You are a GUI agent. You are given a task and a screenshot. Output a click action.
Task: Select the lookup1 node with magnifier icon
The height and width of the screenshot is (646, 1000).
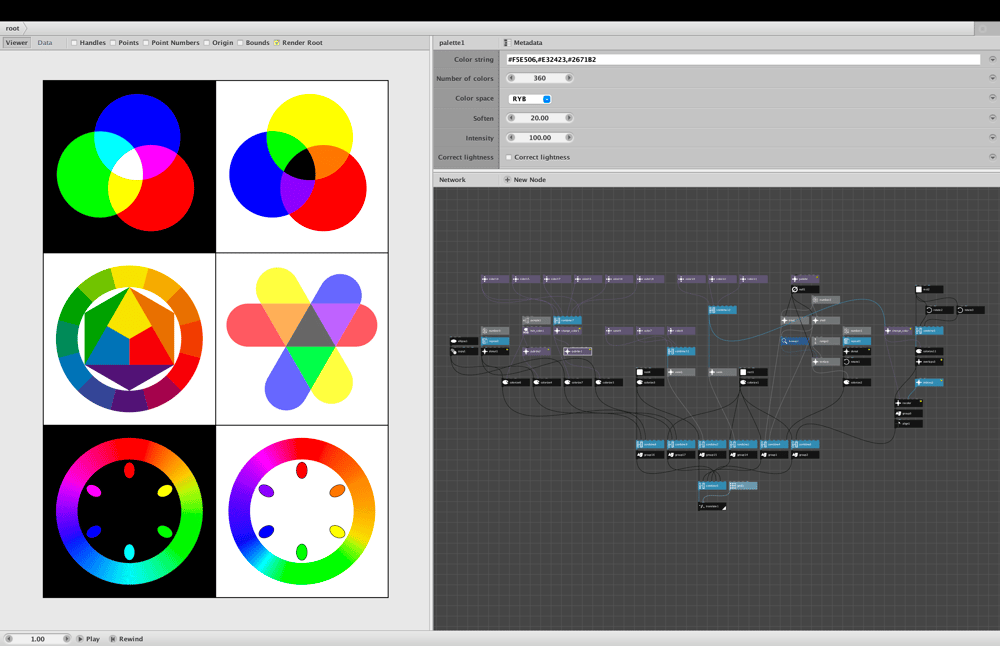[x=795, y=341]
